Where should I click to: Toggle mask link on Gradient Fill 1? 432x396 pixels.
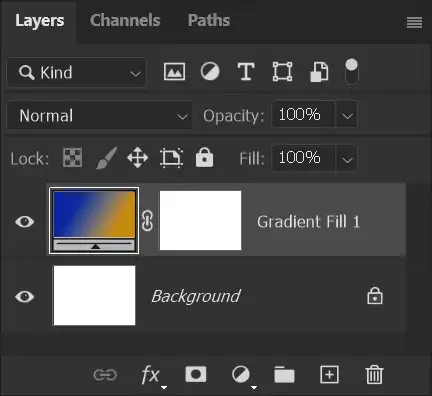147,220
